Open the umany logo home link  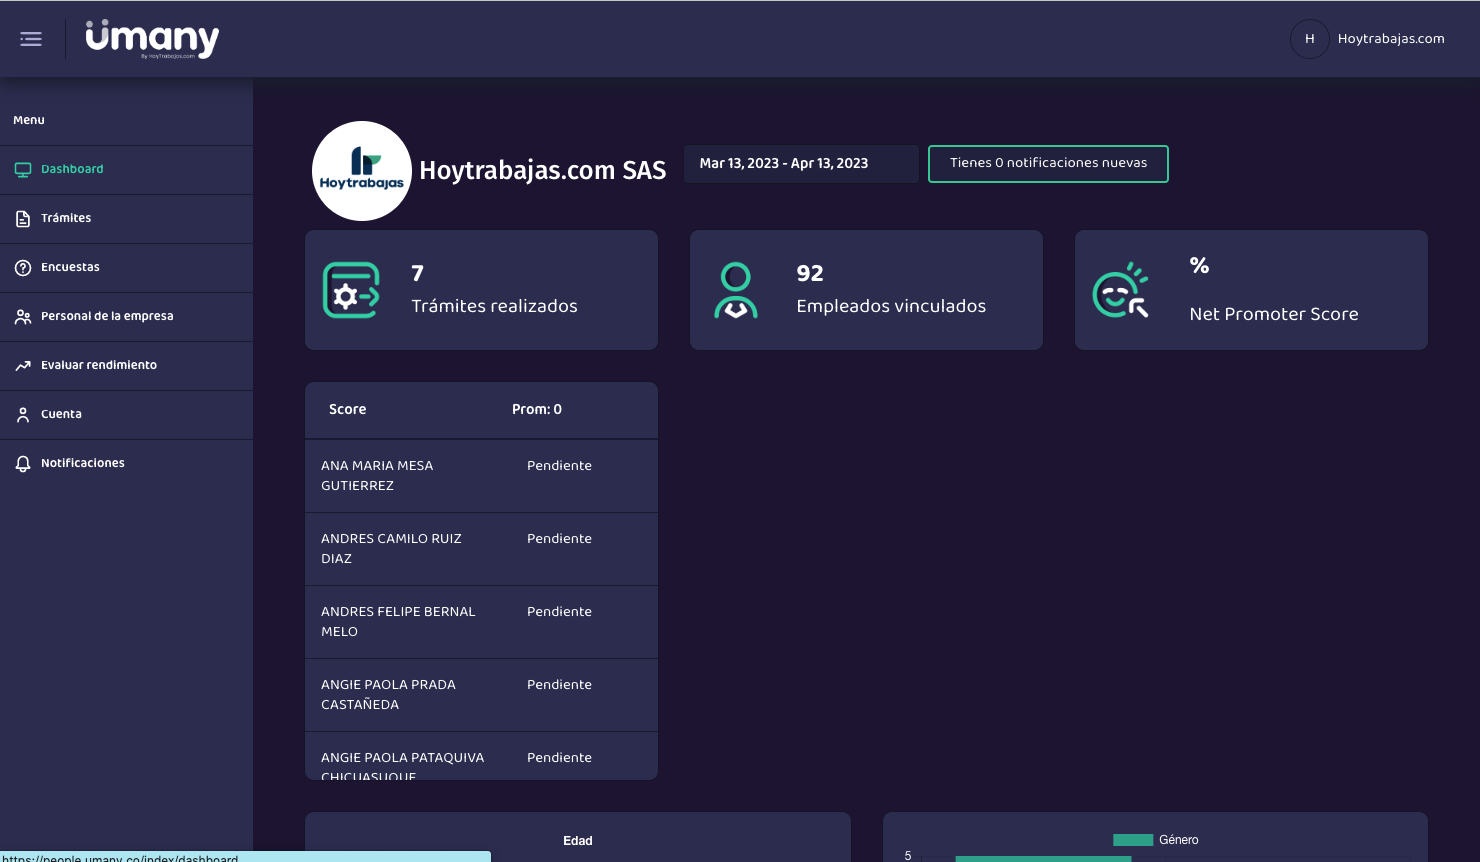coord(152,39)
